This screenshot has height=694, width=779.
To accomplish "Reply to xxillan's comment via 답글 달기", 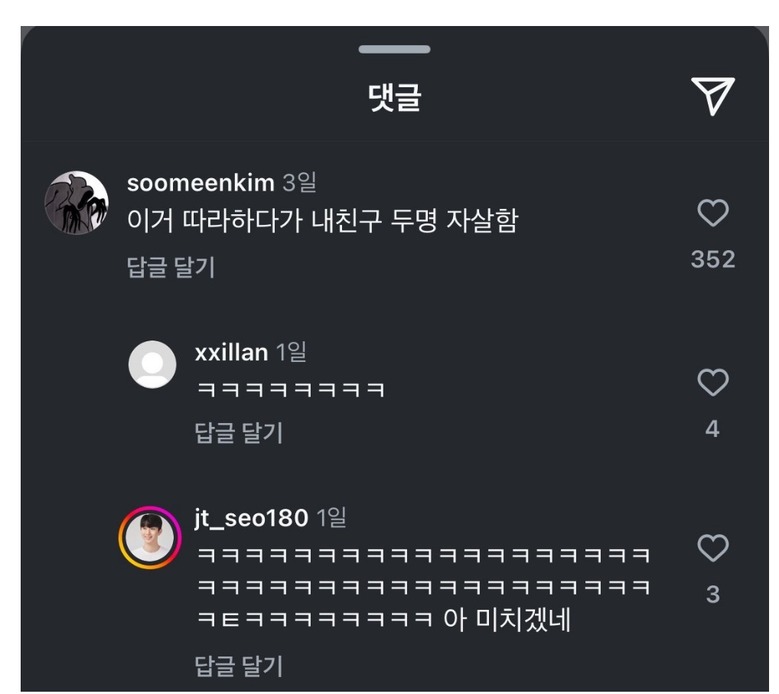I will click(x=238, y=432).
